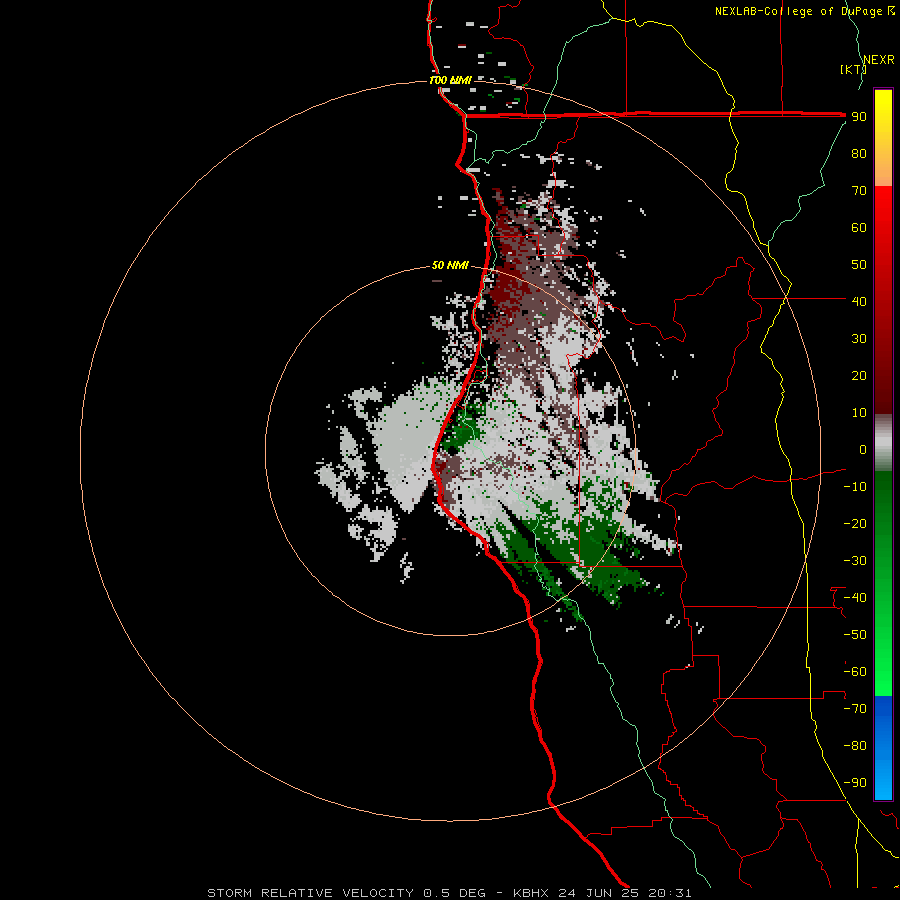Click the 70 value on the velocity scale
The width and height of the screenshot is (900, 900).
pos(859,191)
